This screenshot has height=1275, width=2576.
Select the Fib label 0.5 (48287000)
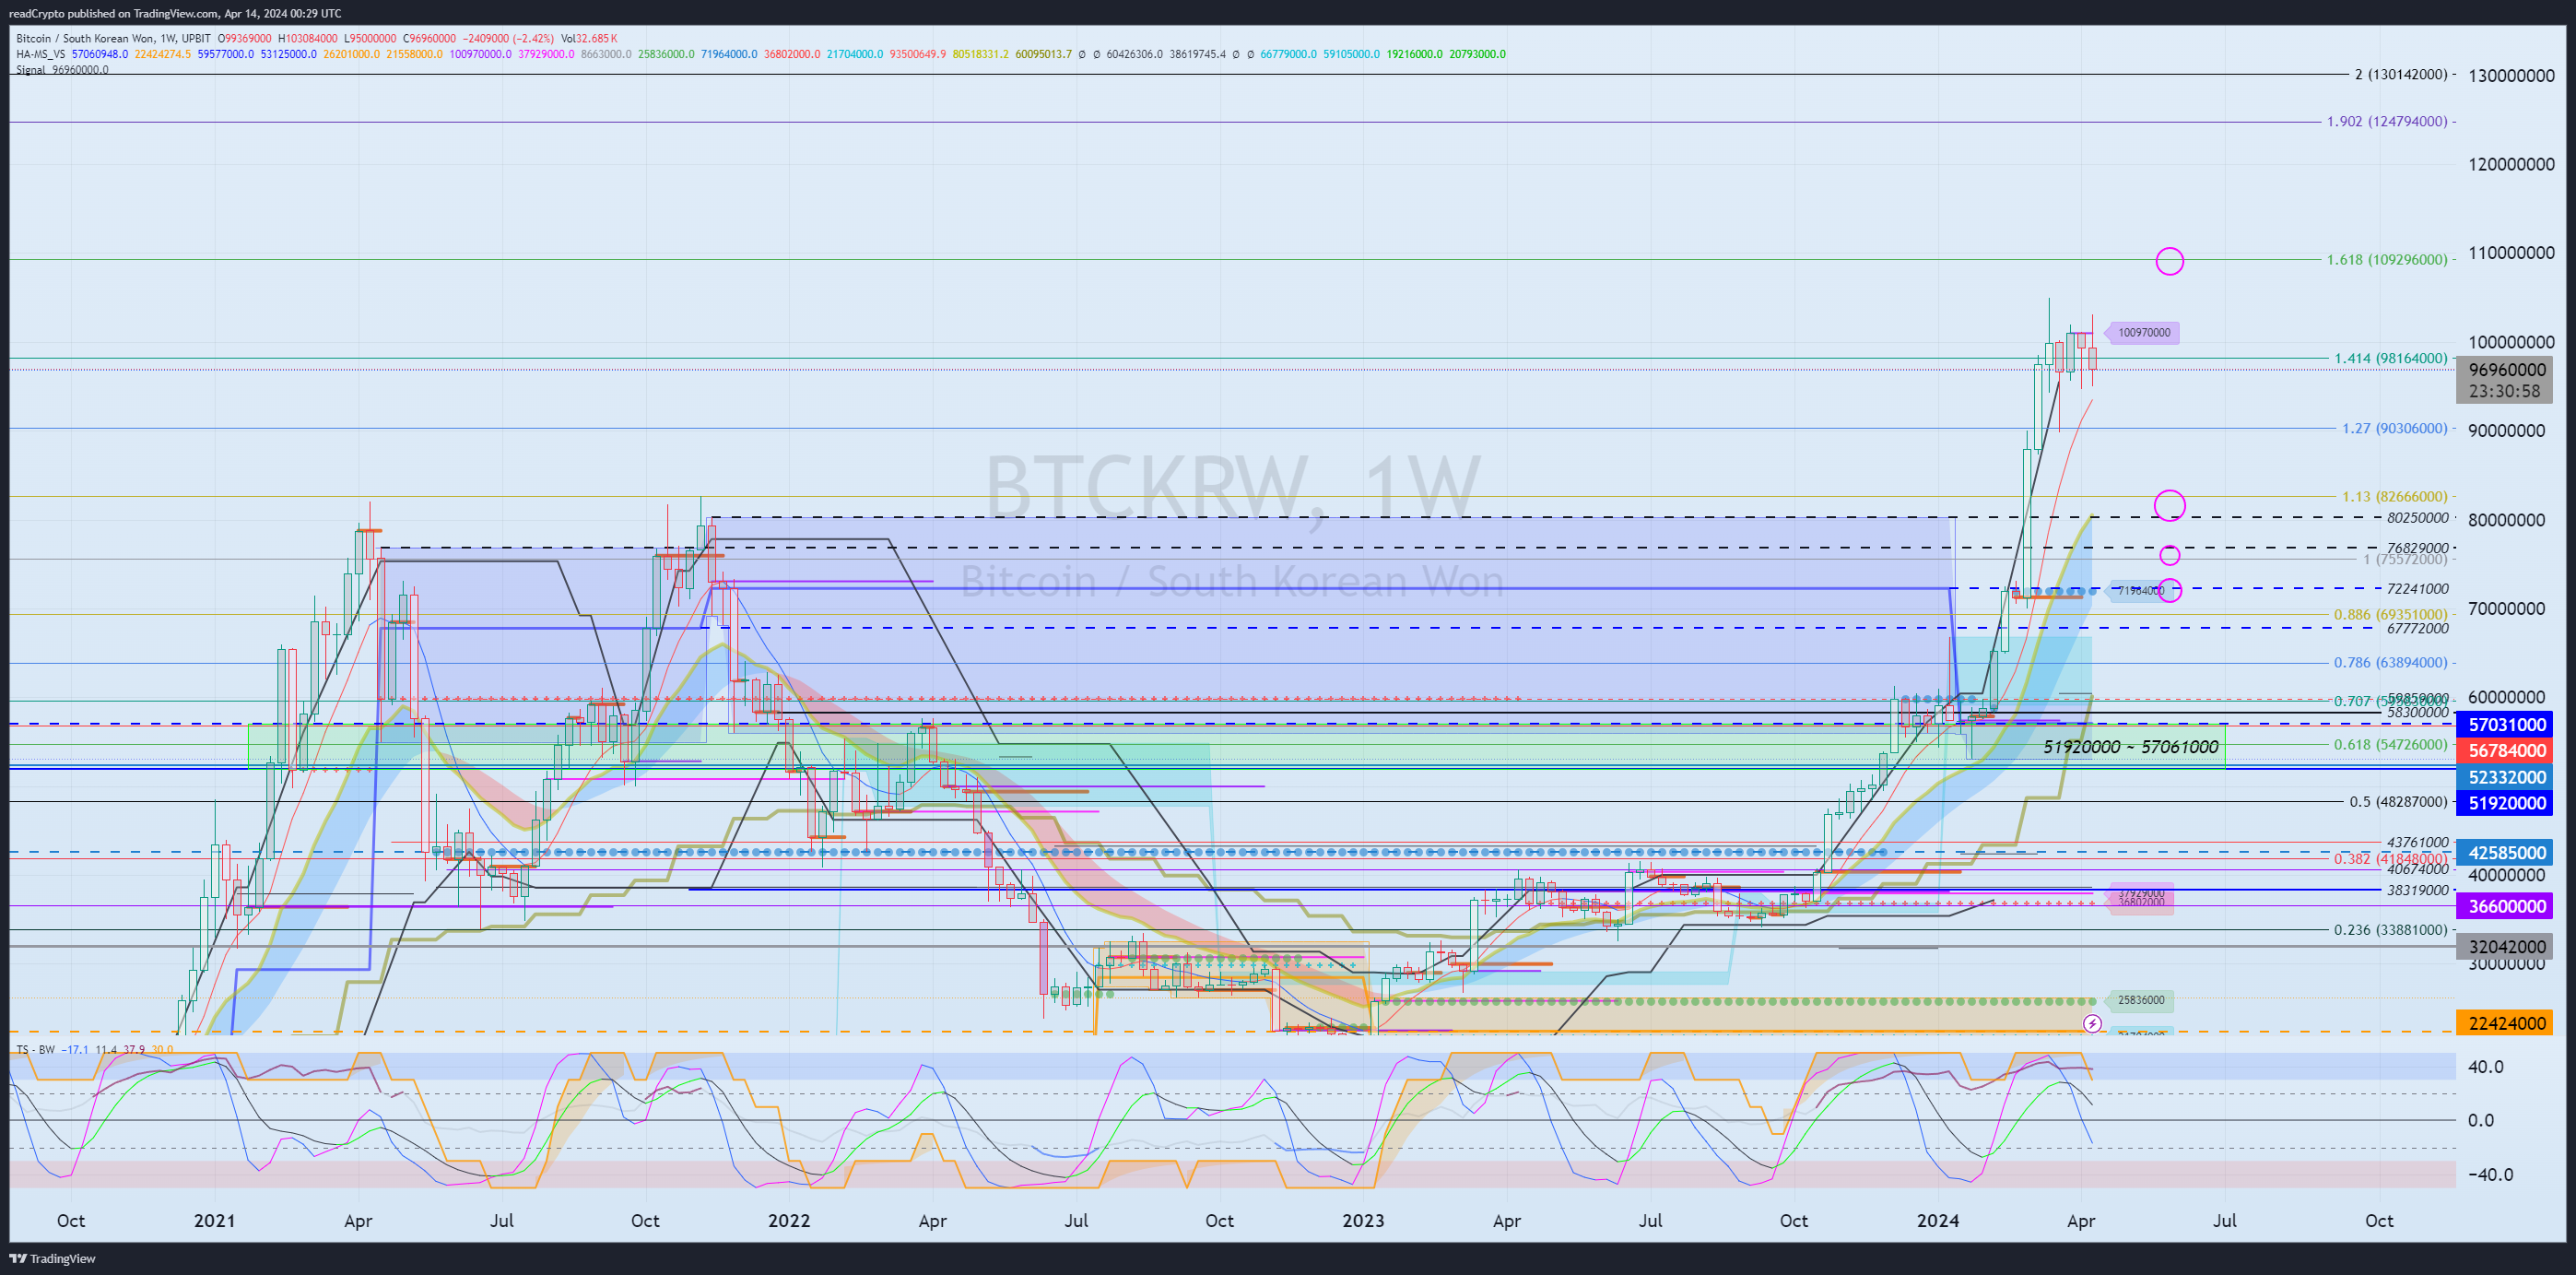pyautogui.click(x=2399, y=801)
